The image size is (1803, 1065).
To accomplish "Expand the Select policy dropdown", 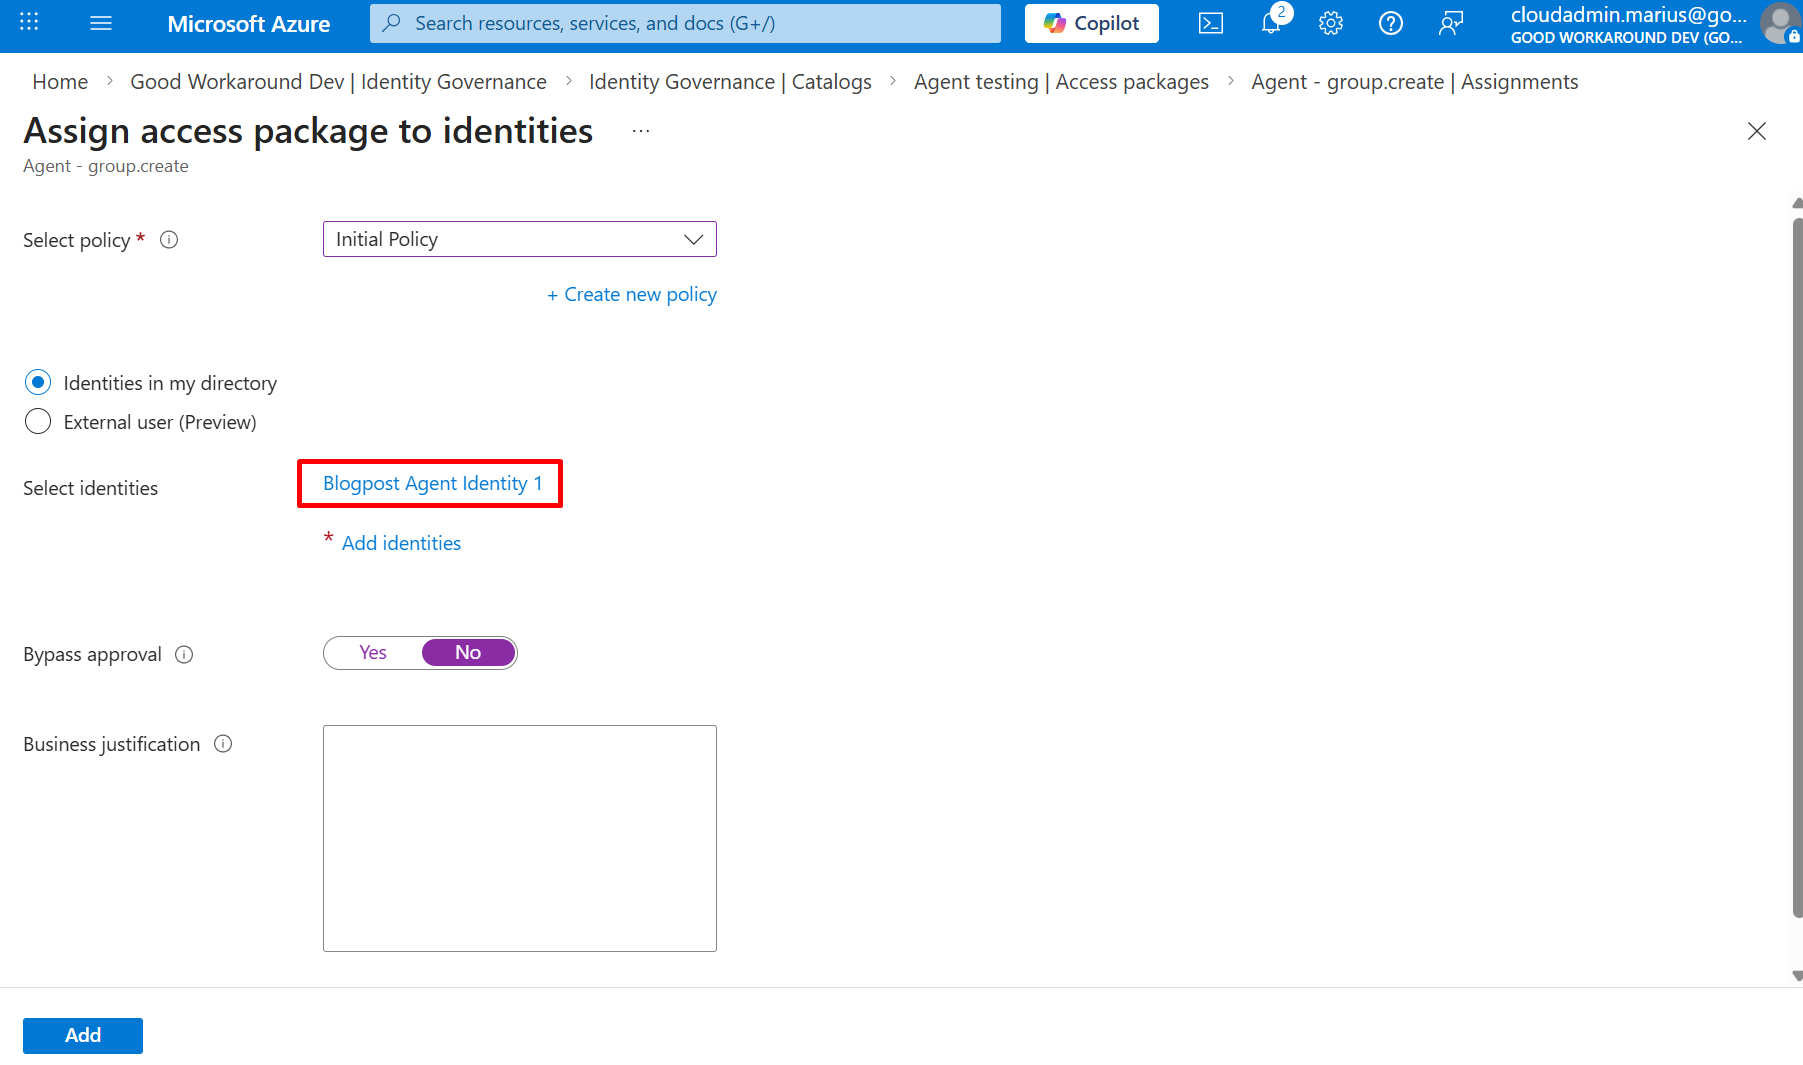I will click(x=519, y=239).
